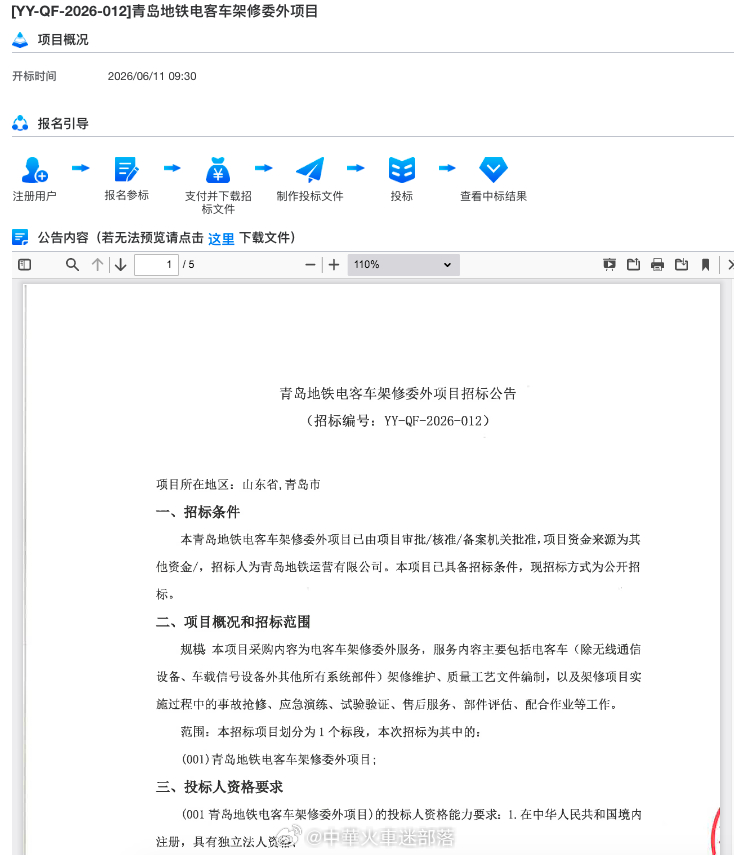Zoom in on the PDF
Image resolution: width=734 pixels, height=855 pixels.
[x=334, y=265]
